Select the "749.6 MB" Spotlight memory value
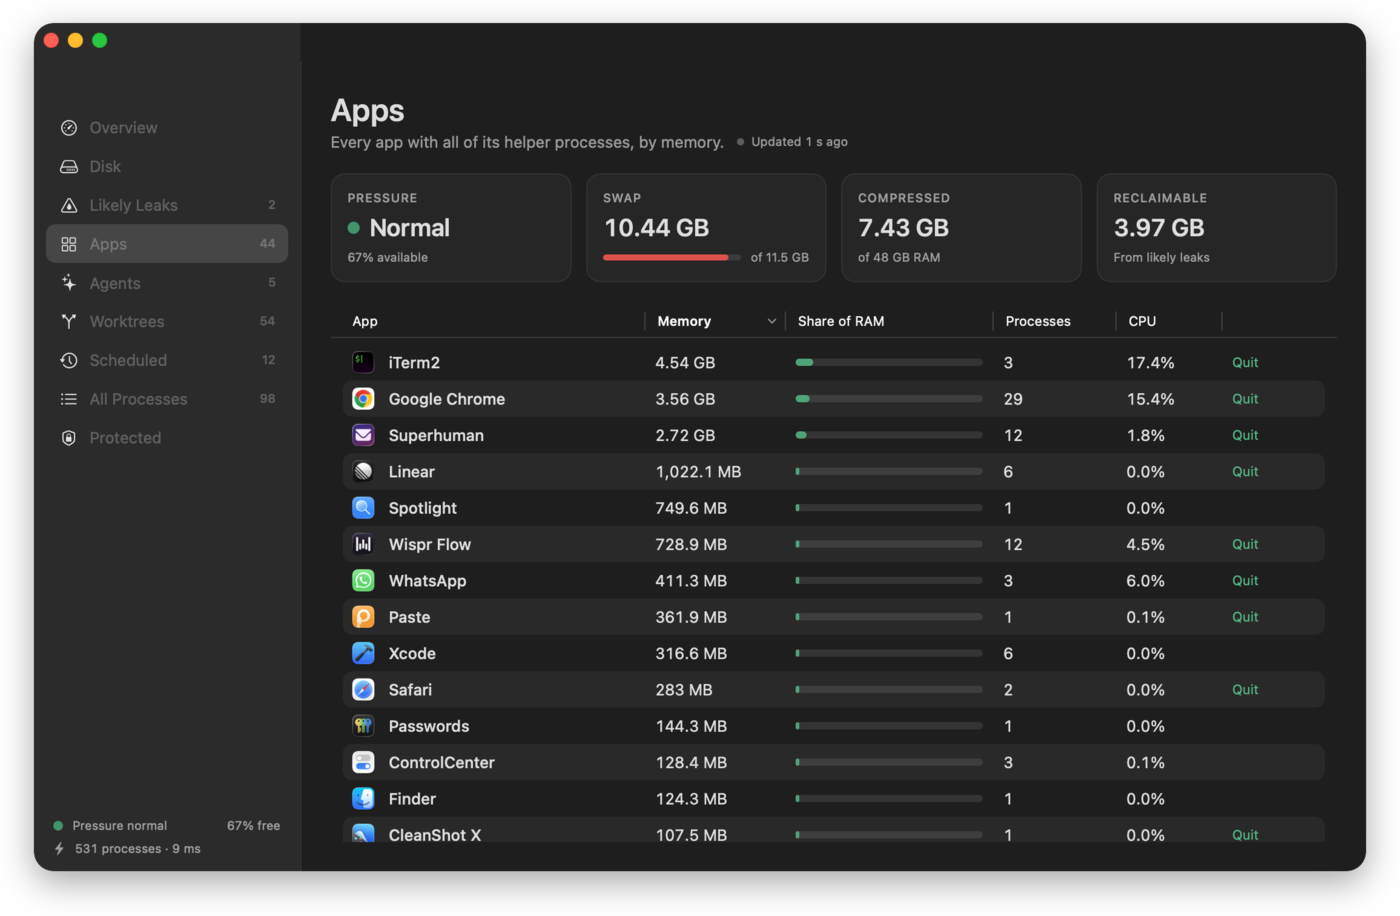This screenshot has height=916, width=1400. [x=691, y=508]
